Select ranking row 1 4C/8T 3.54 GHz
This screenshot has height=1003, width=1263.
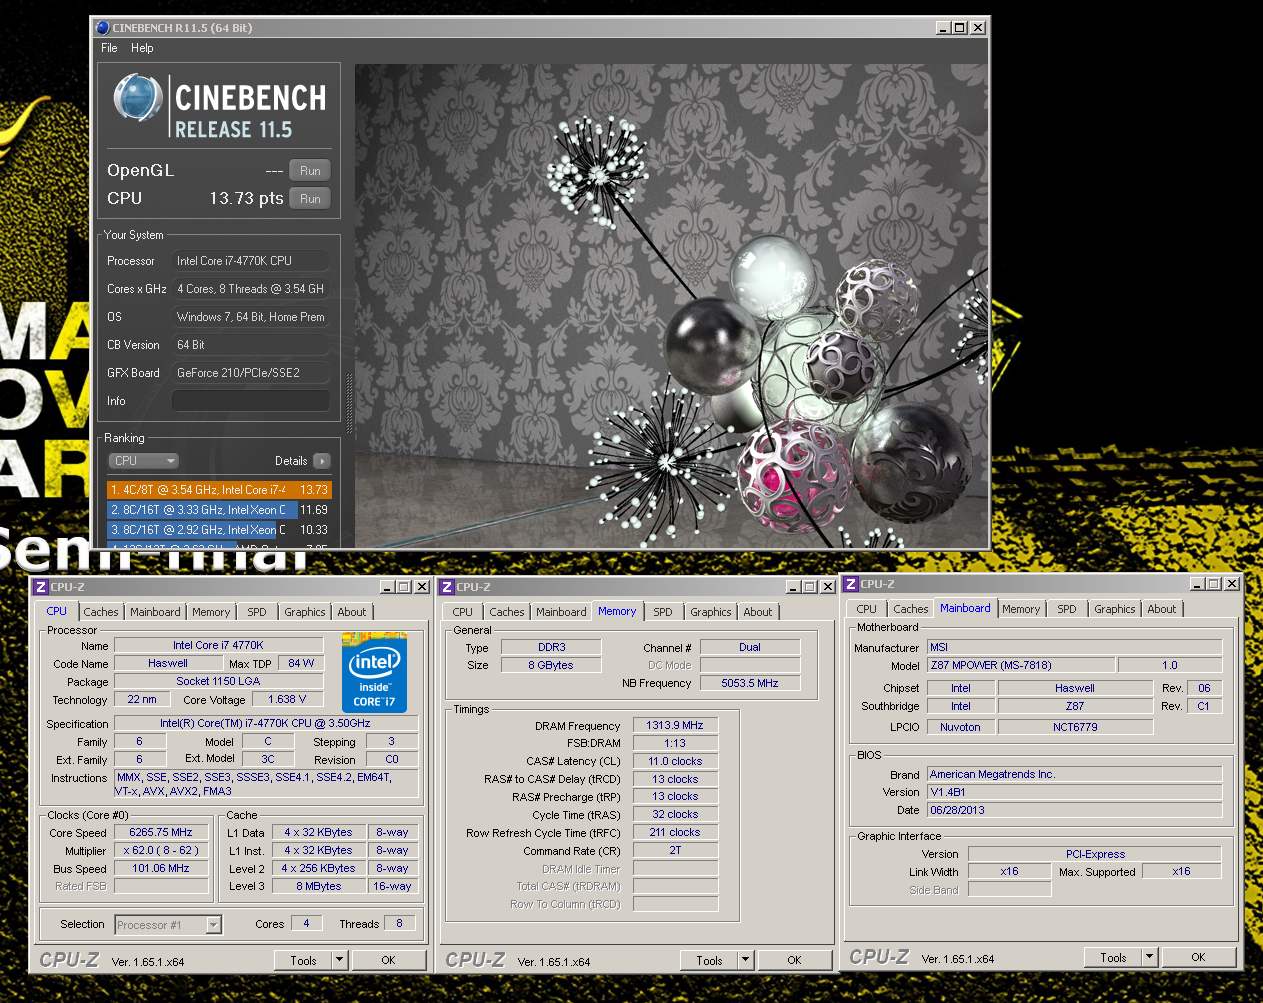219,490
